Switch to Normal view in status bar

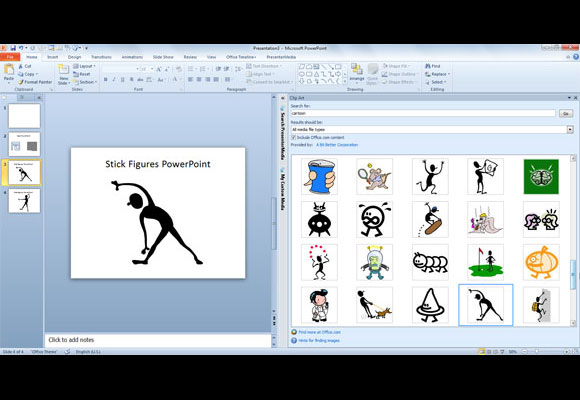482,352
